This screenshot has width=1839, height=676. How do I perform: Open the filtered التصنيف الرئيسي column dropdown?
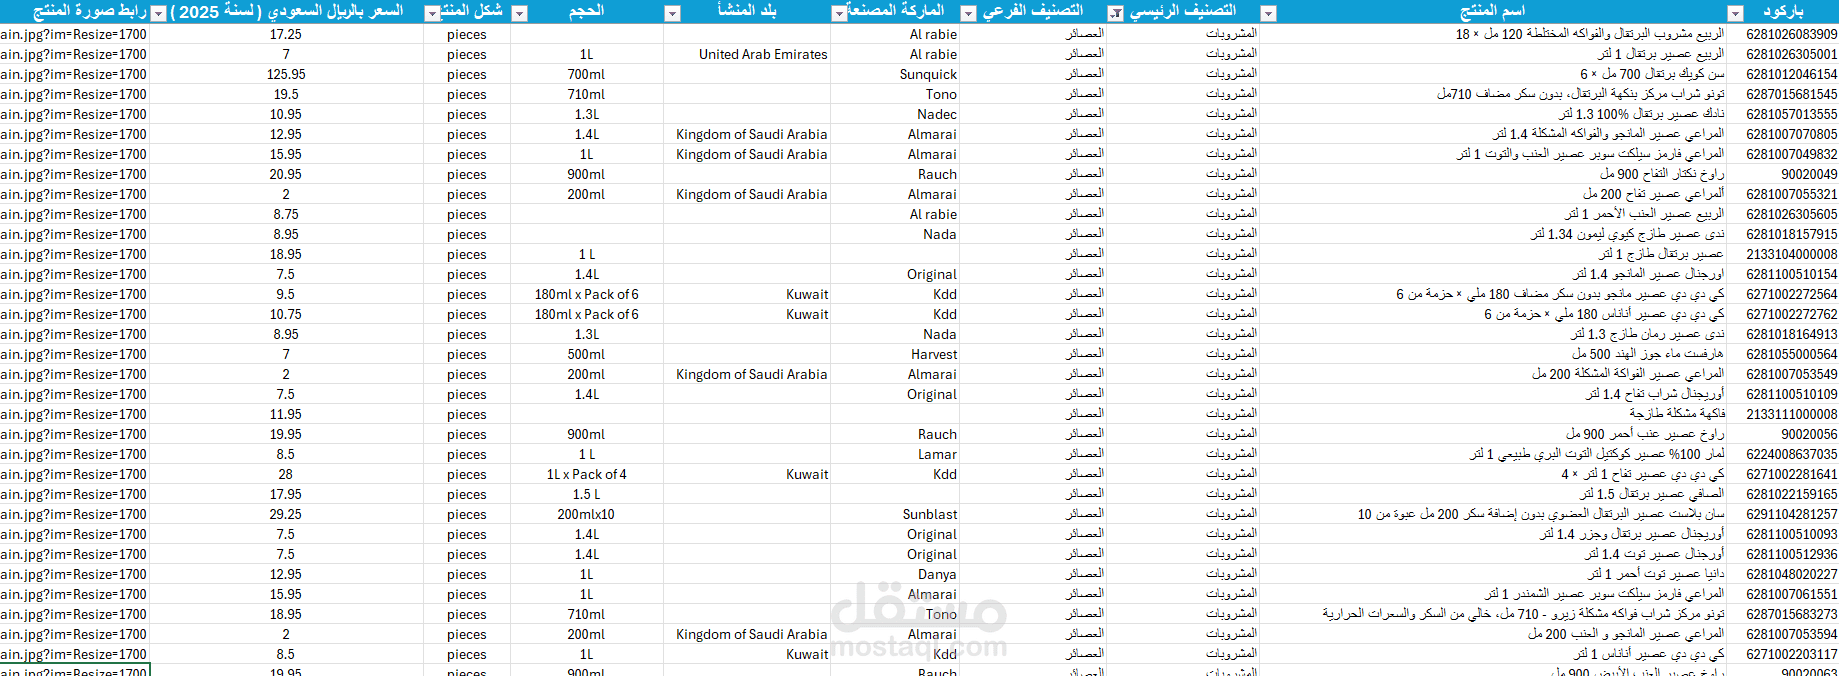pyautogui.click(x=1116, y=13)
